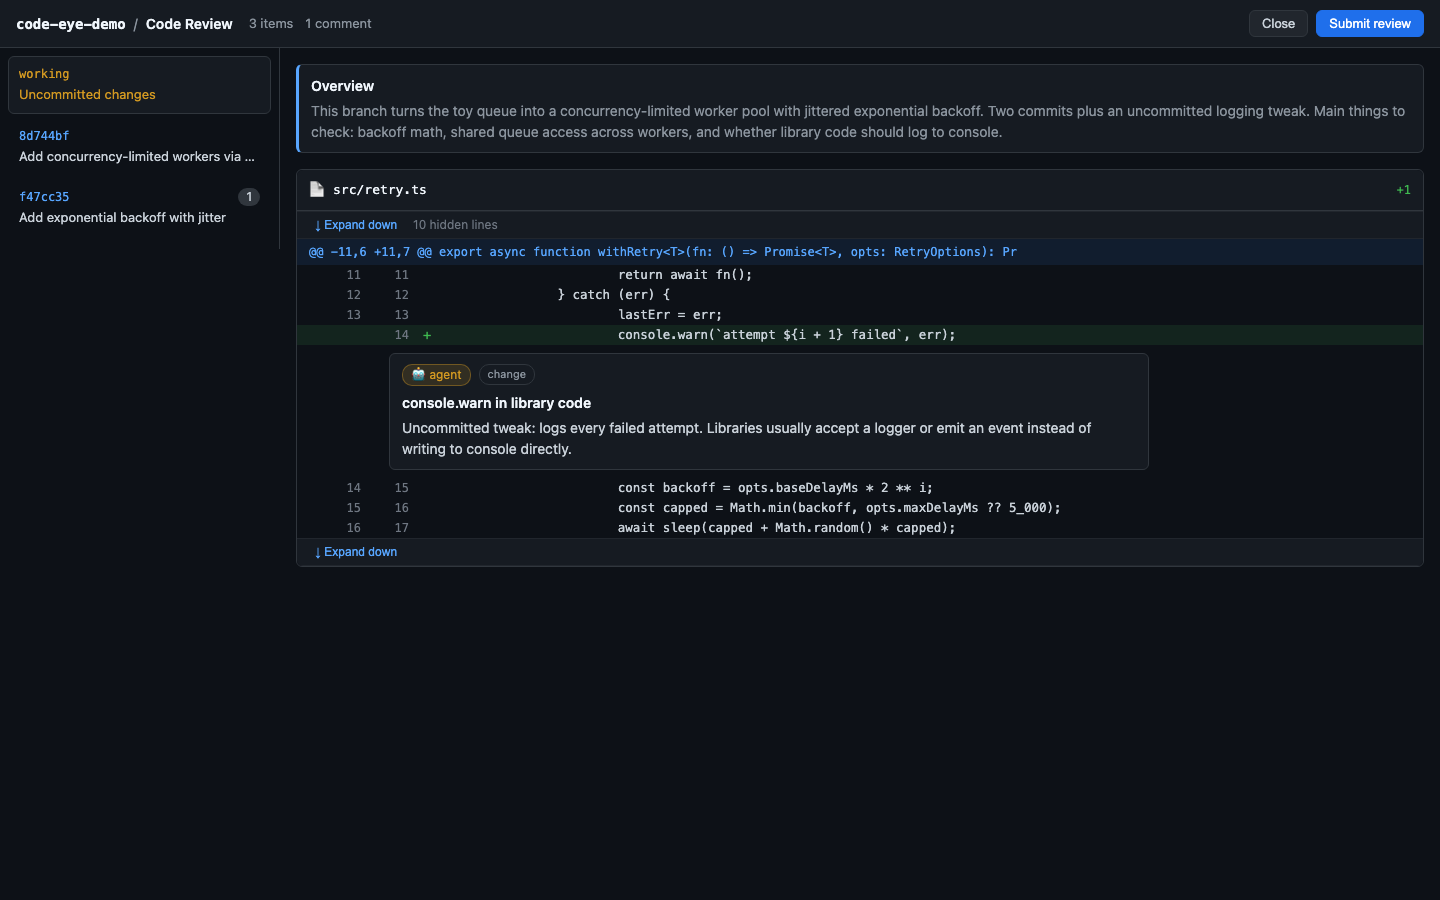Click the +1 additions indicator
The image size is (1440, 900).
click(1403, 190)
